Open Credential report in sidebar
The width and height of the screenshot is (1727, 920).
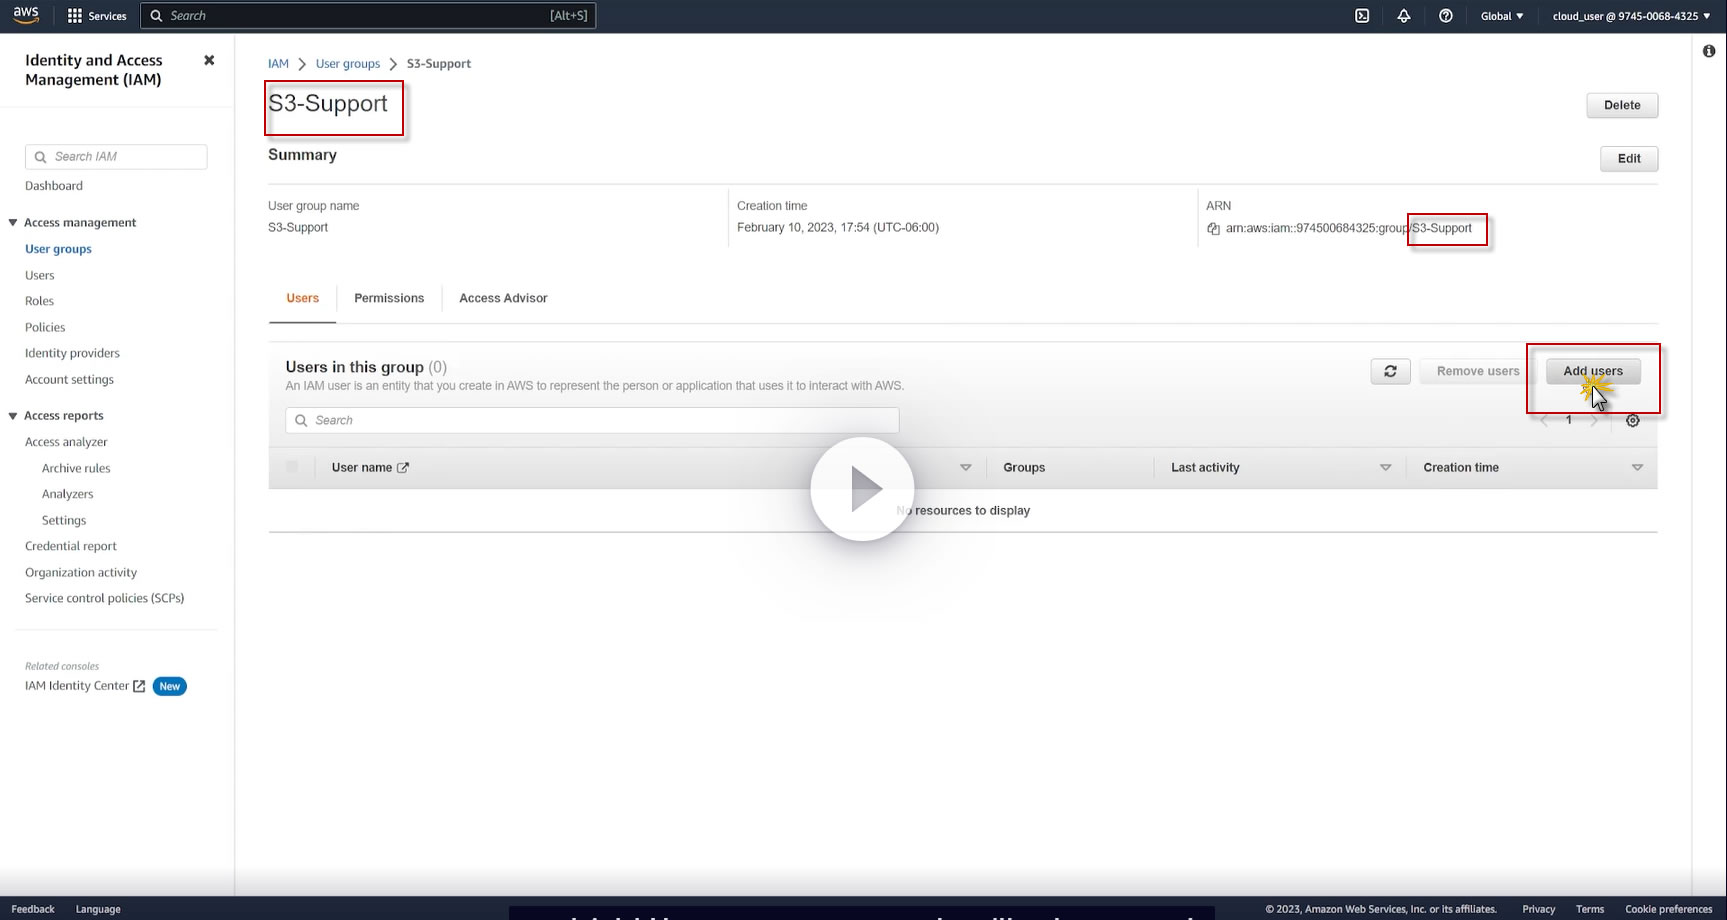point(71,546)
